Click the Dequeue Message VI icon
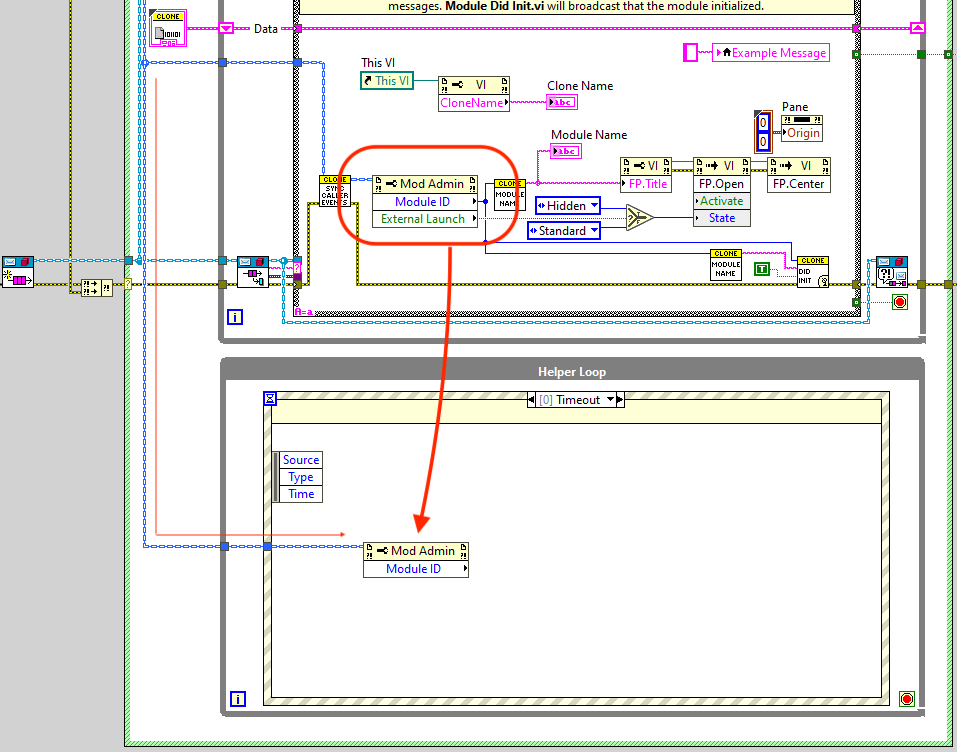 point(253,272)
